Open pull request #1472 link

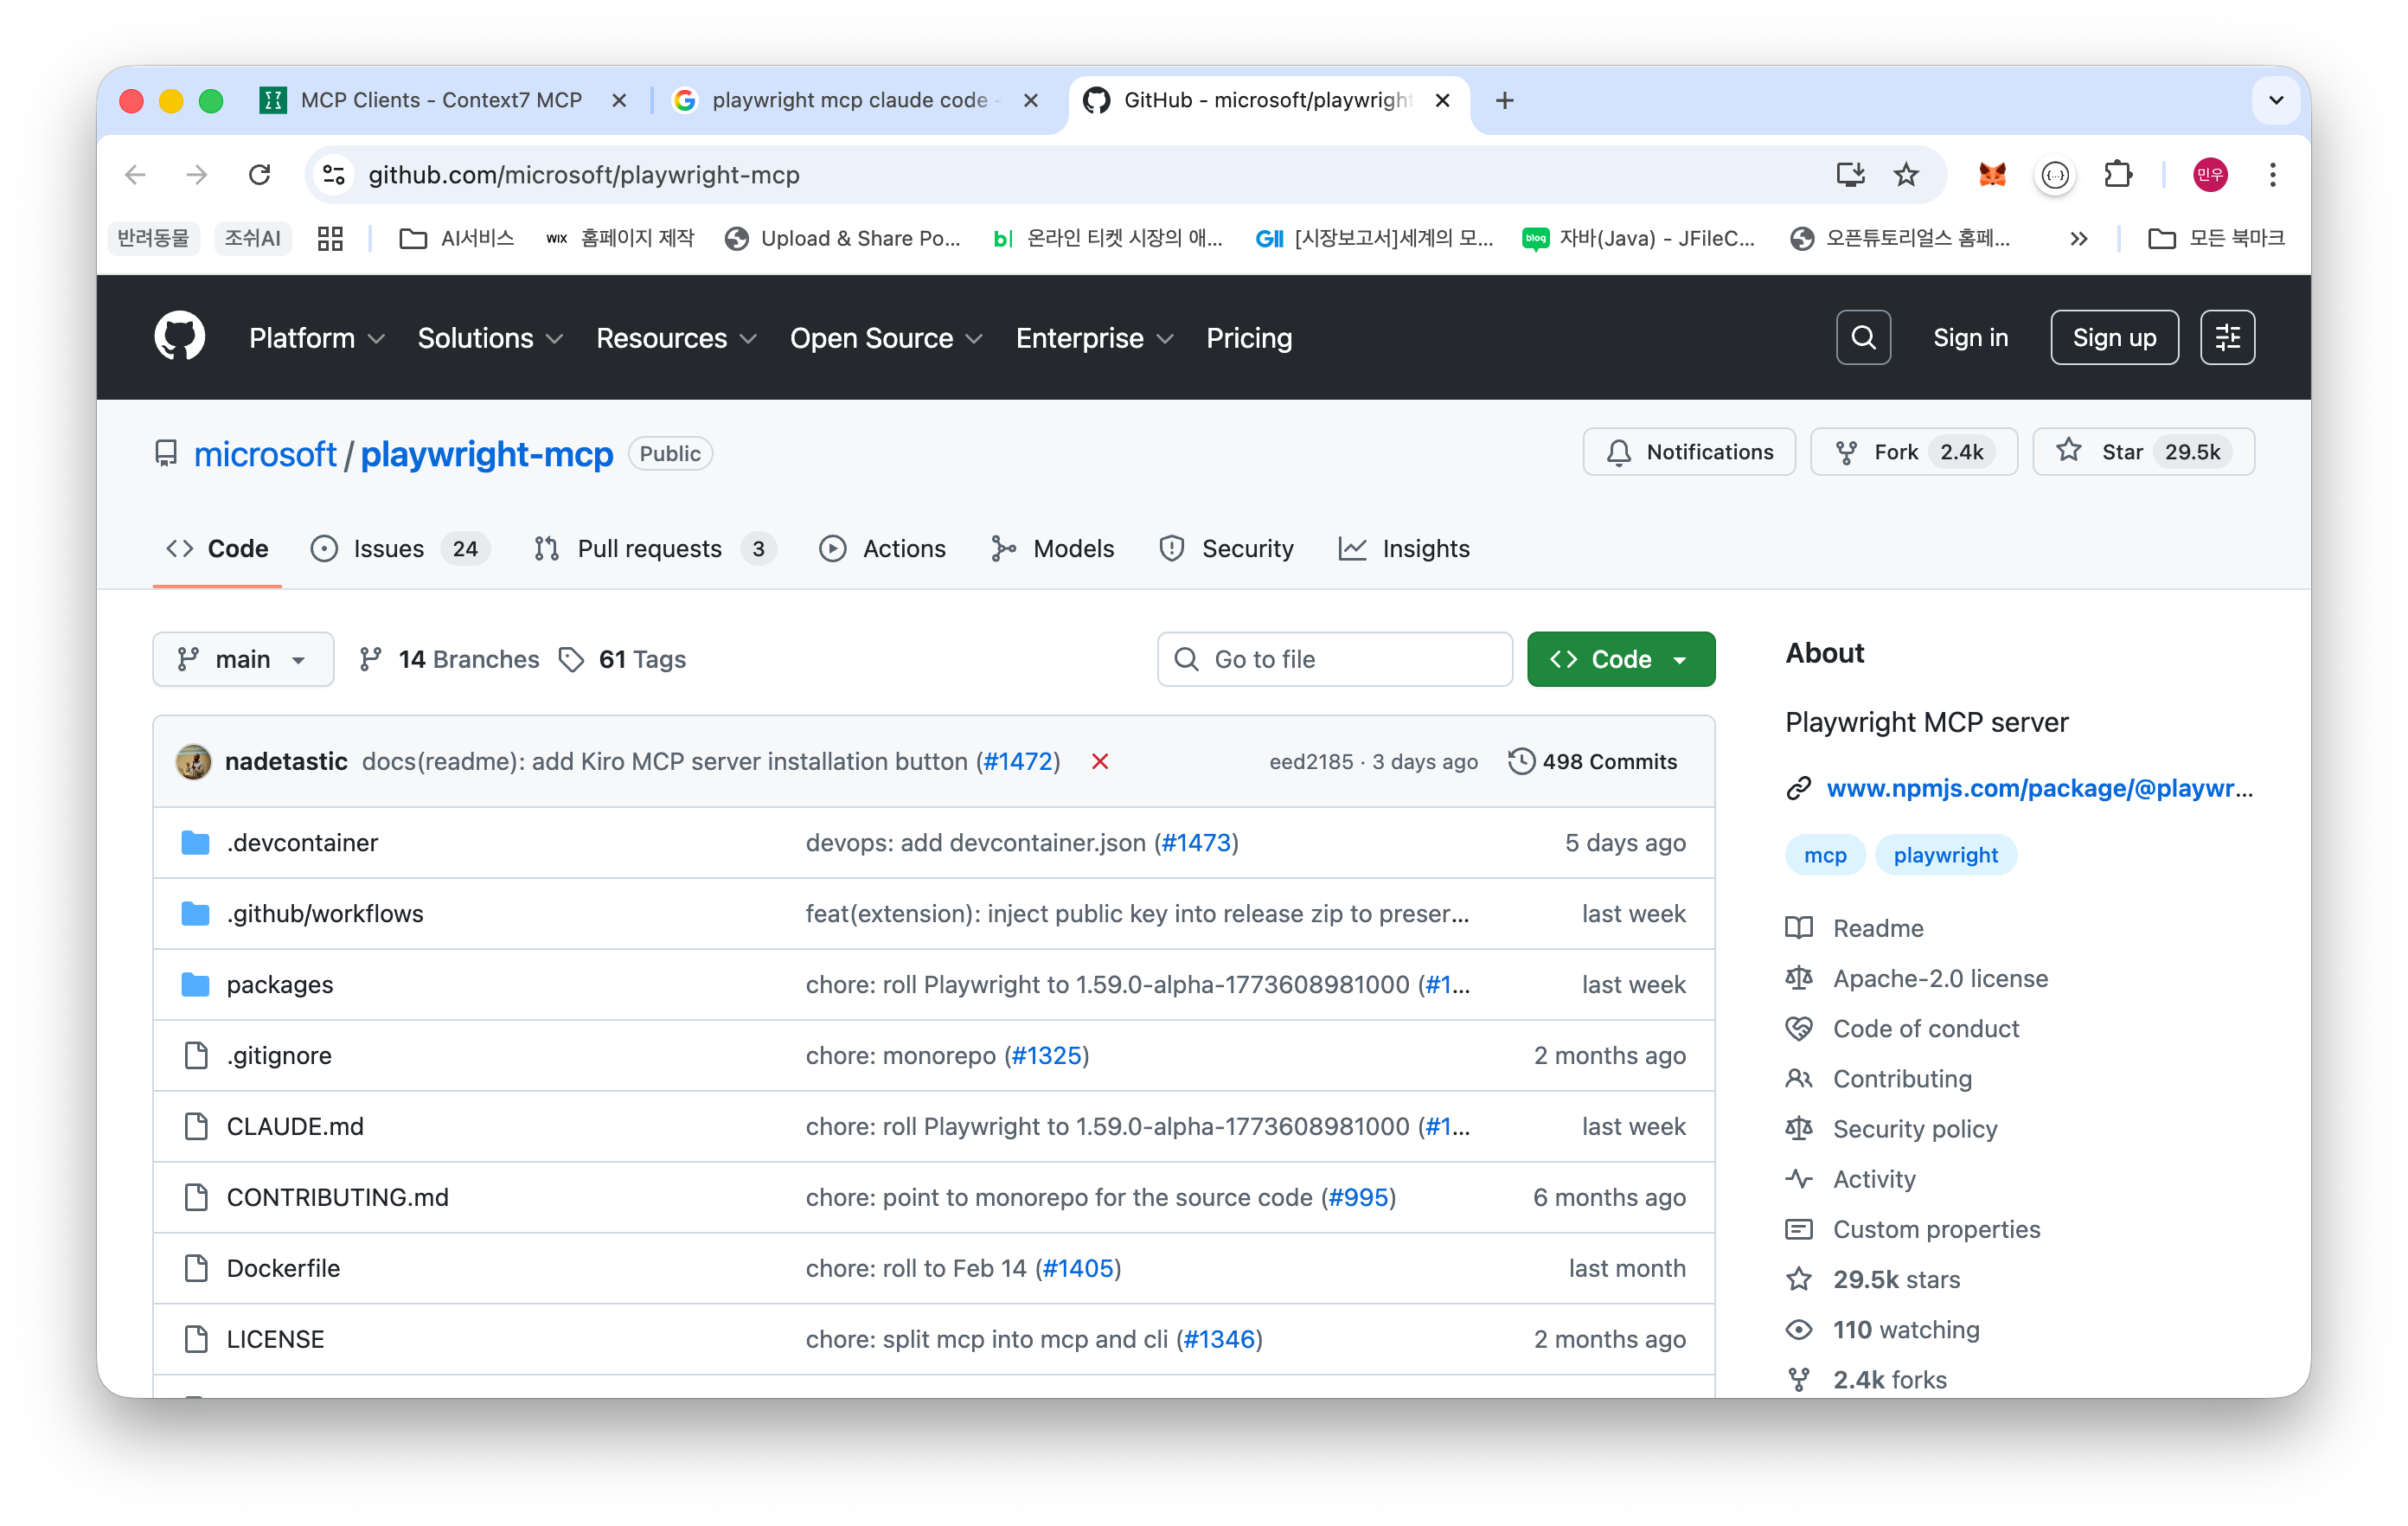1018,761
